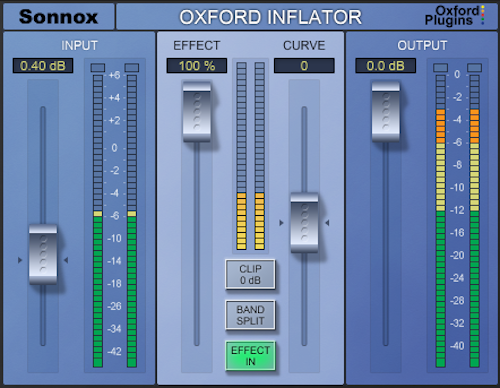The height and width of the screenshot is (388, 500).
Task: Enable the BAND SPLIT mode
Action: [x=250, y=315]
